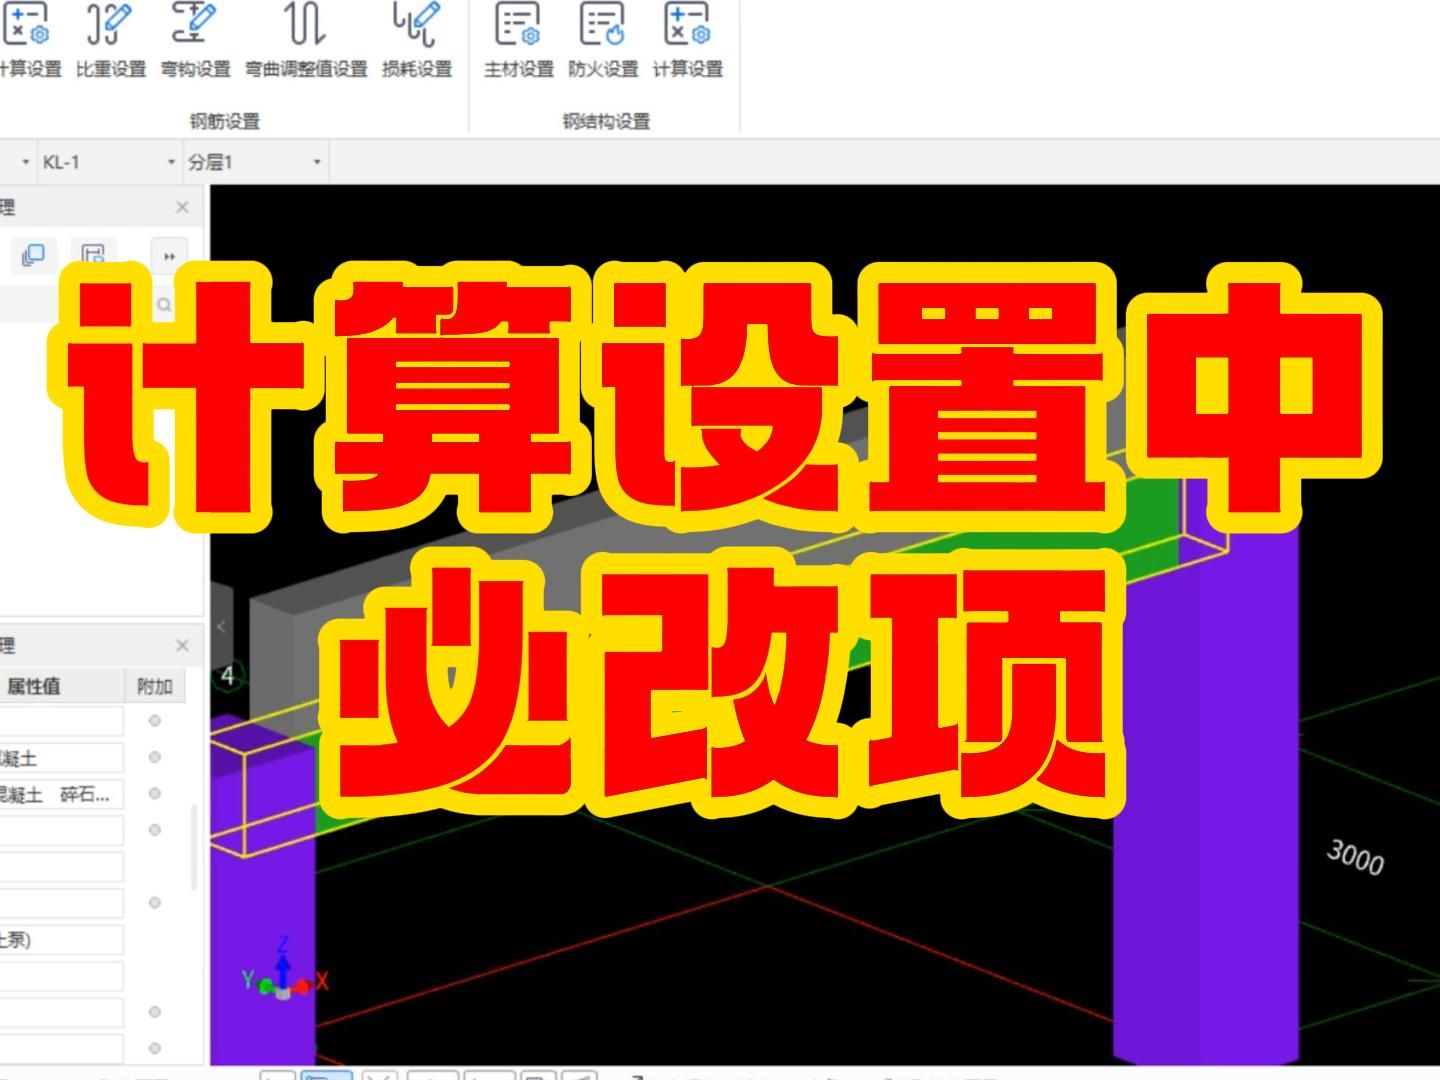Click the 属性值 column header

[33, 686]
